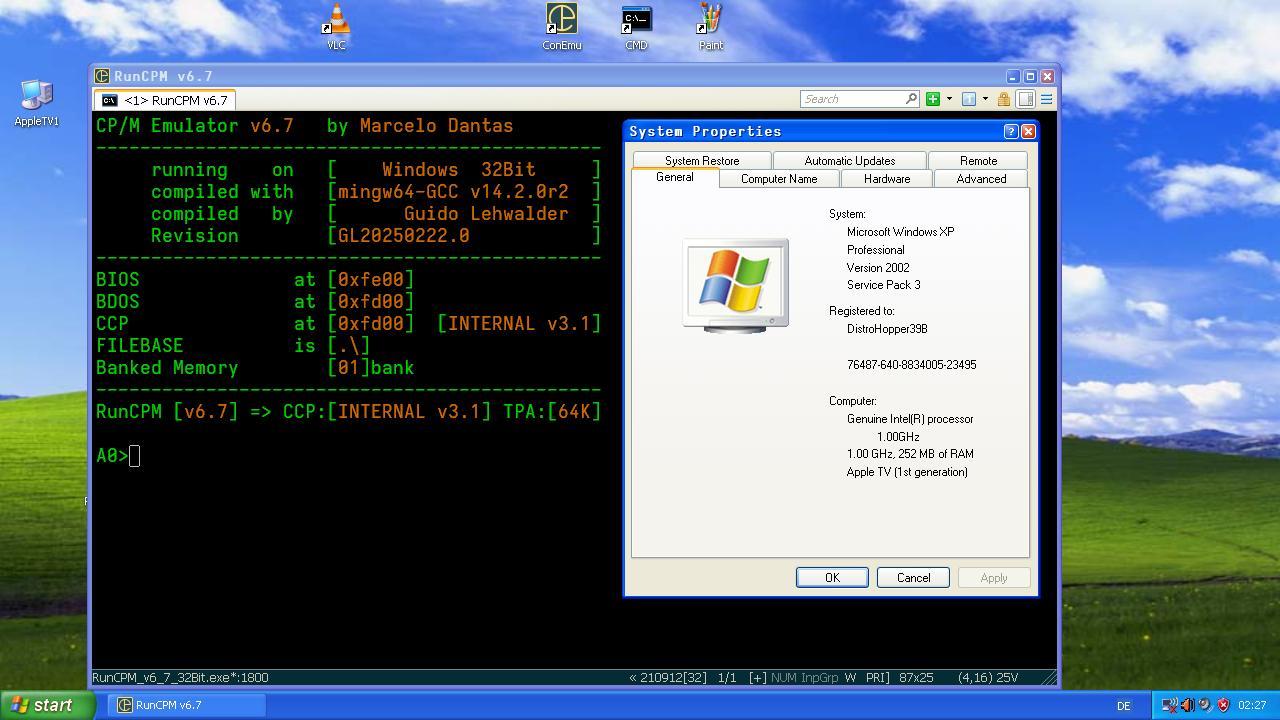This screenshot has width=1280, height=720.
Task: Click the status bar process name 'RunCPM_v6_7_32Bit.exe*:1800'
Action: tap(181, 677)
